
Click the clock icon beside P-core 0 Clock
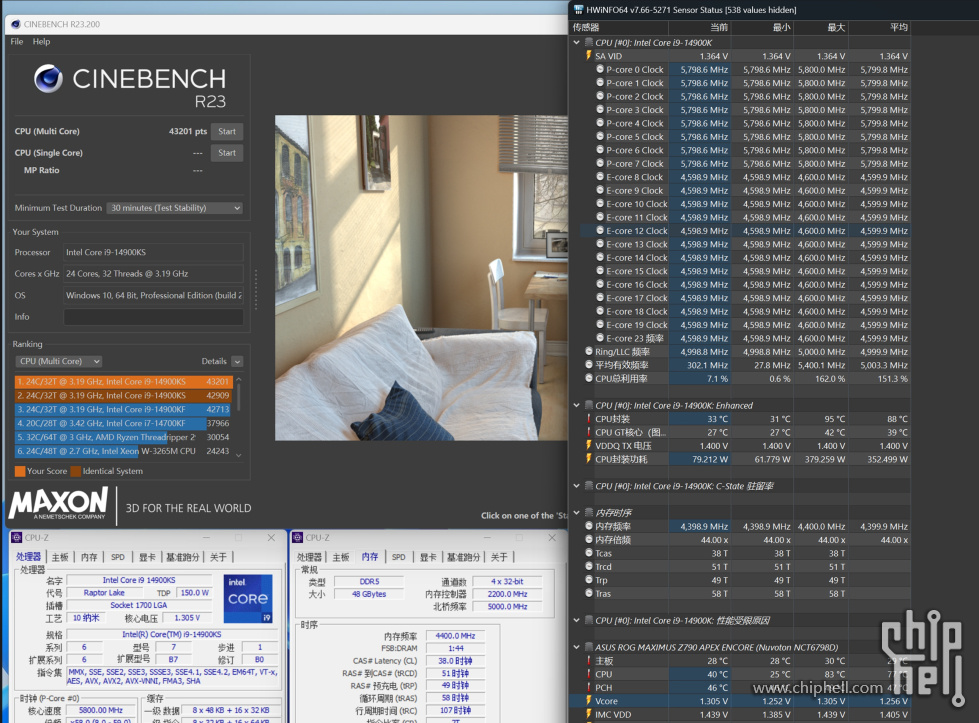pyautogui.click(x=600, y=69)
